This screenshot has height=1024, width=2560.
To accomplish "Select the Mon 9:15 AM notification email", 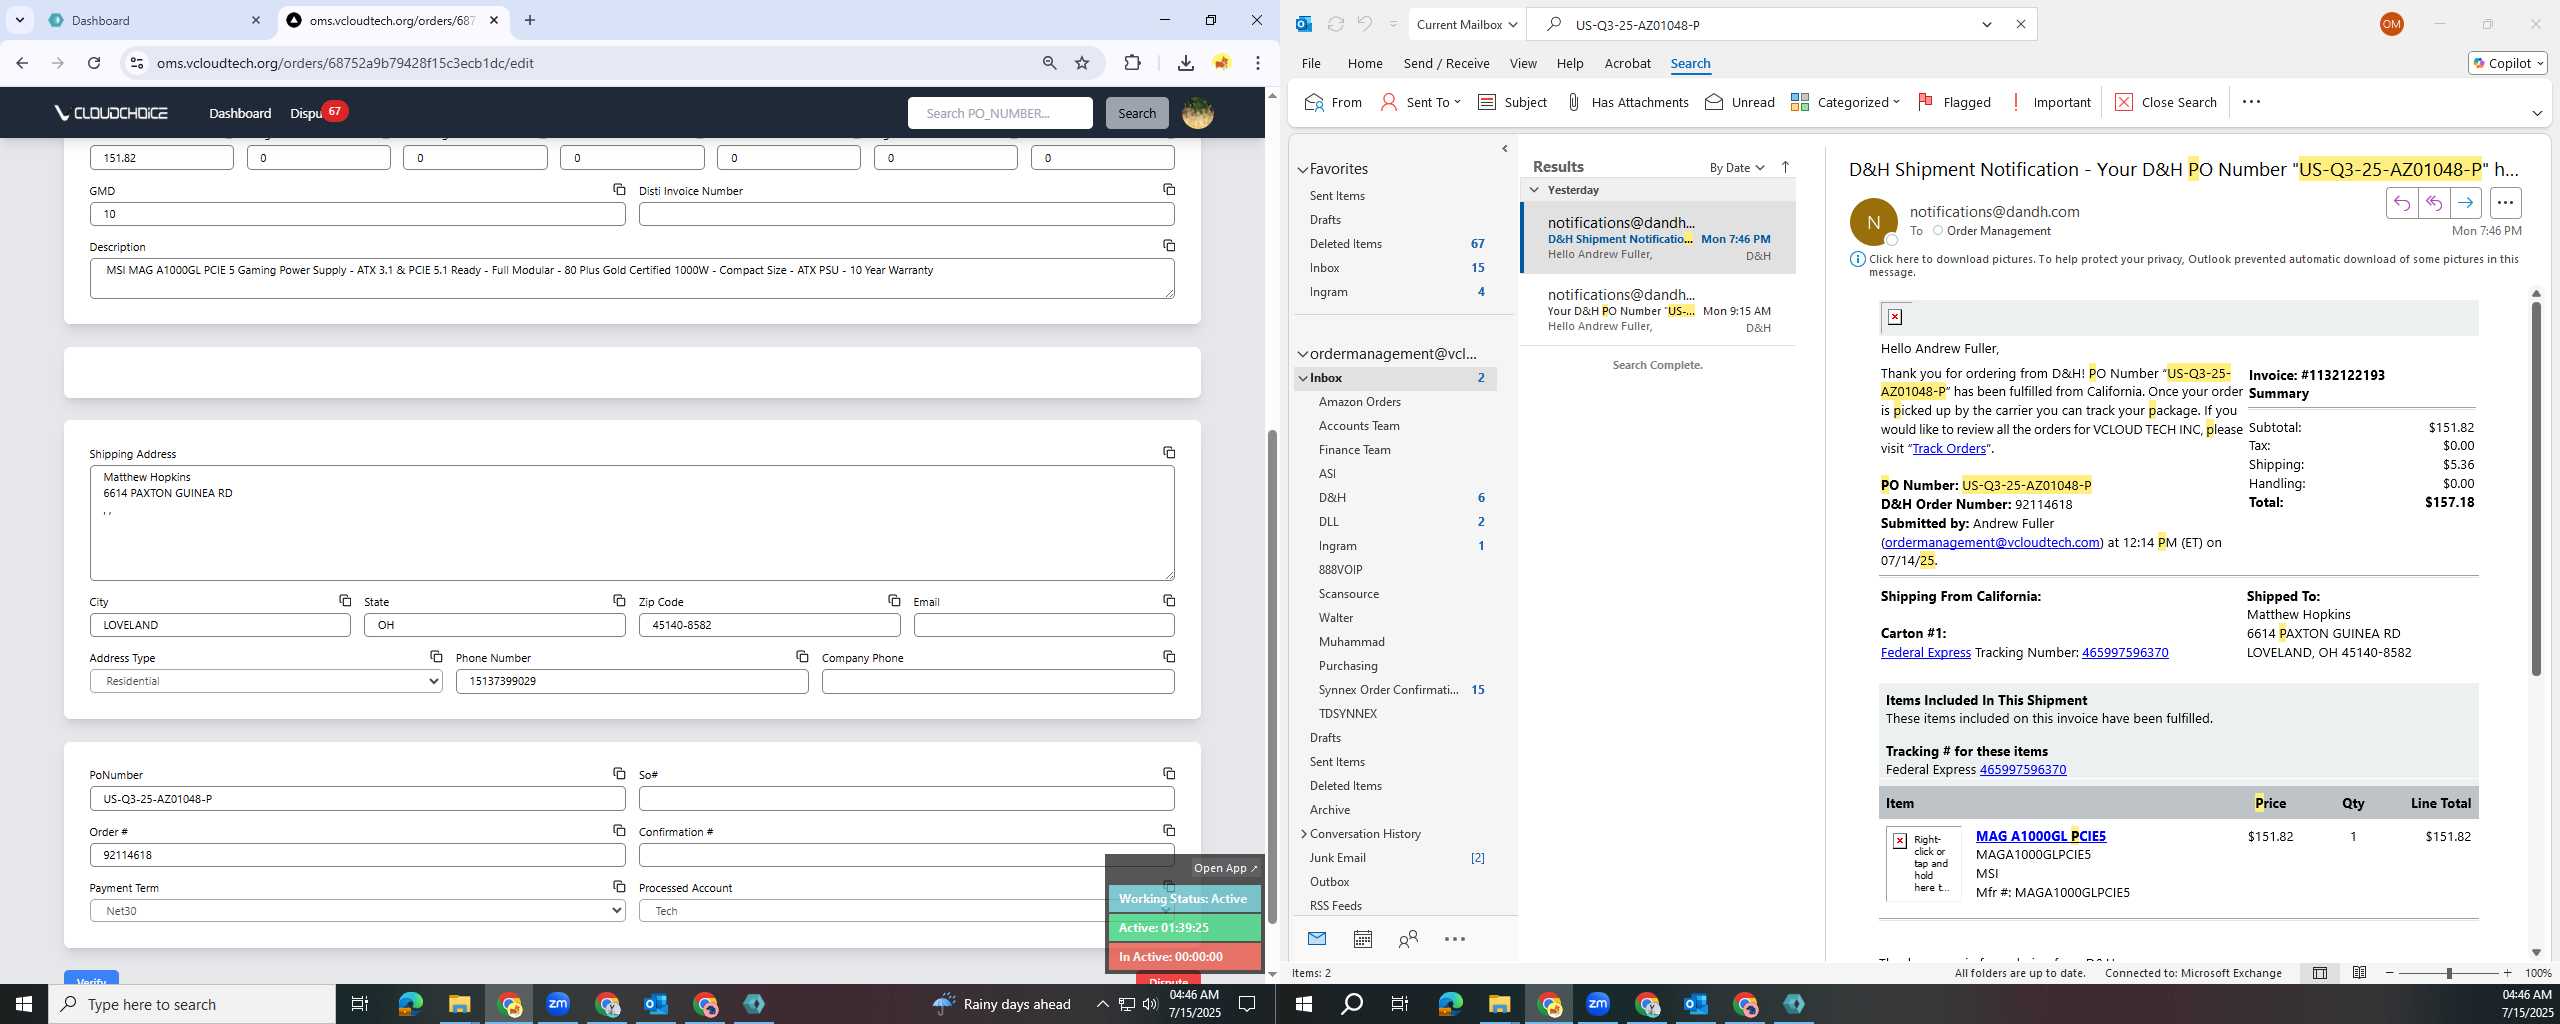I will [x=1658, y=310].
